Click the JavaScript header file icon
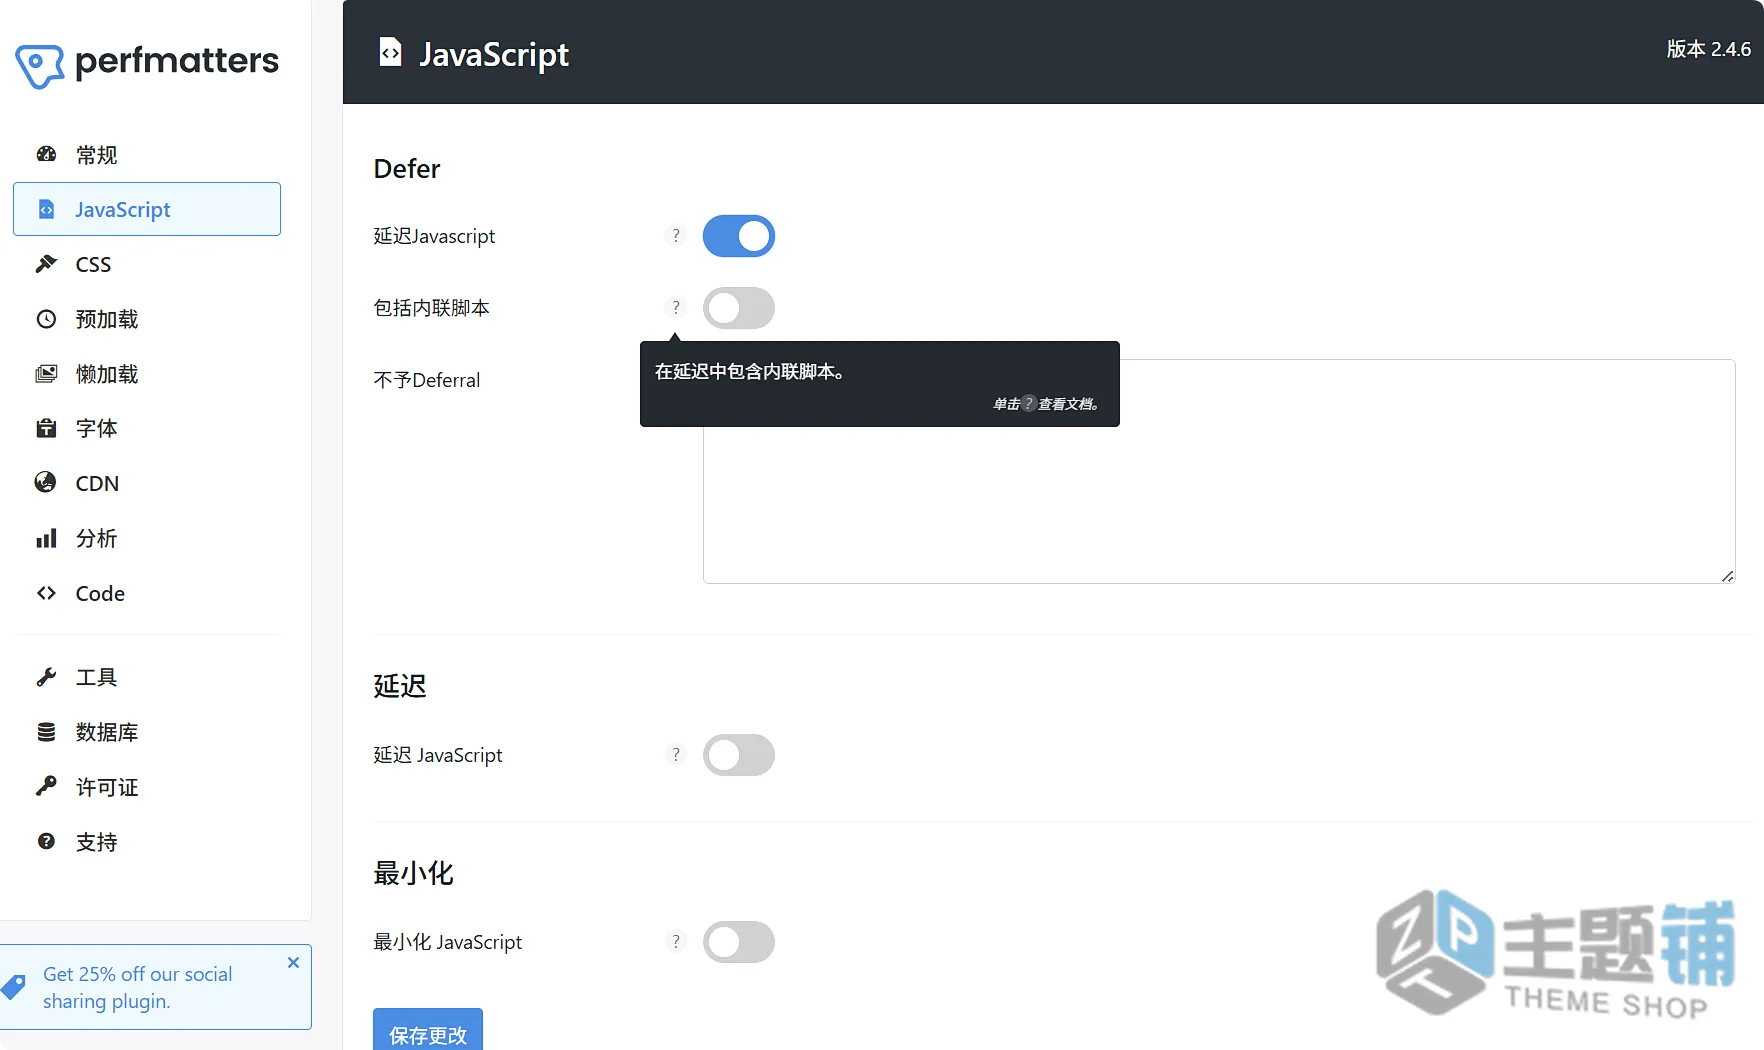The image size is (1764, 1050). coord(391,52)
